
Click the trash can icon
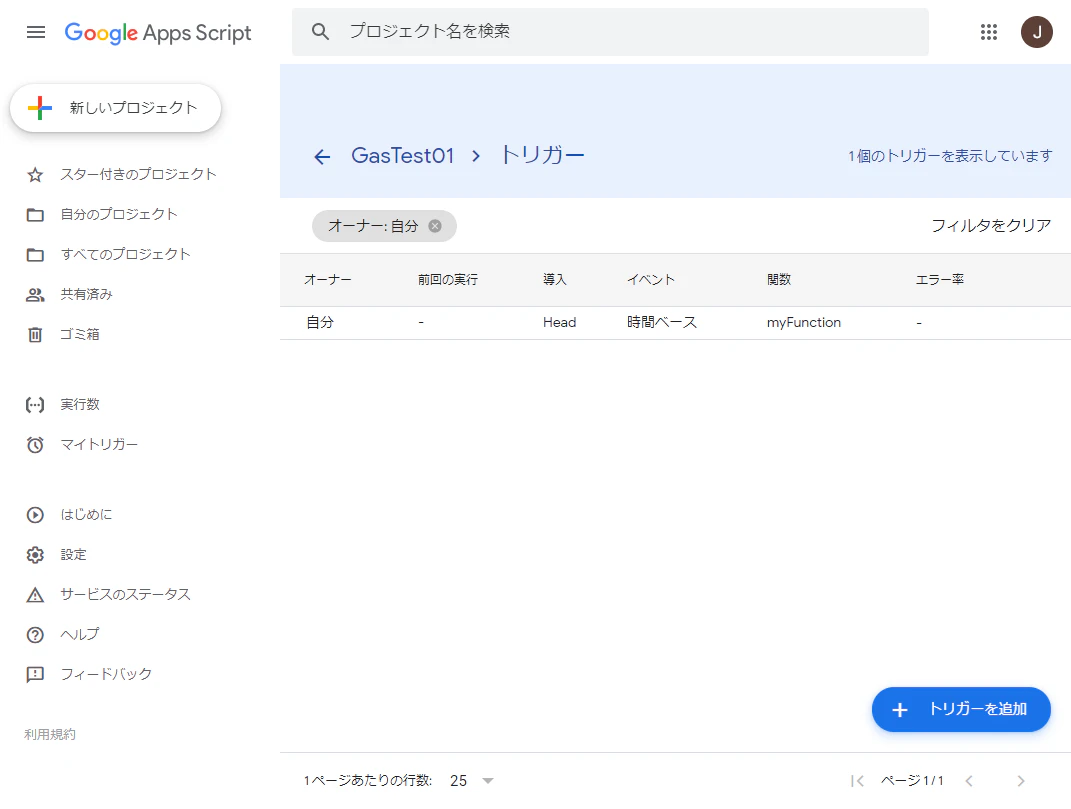click(35, 335)
